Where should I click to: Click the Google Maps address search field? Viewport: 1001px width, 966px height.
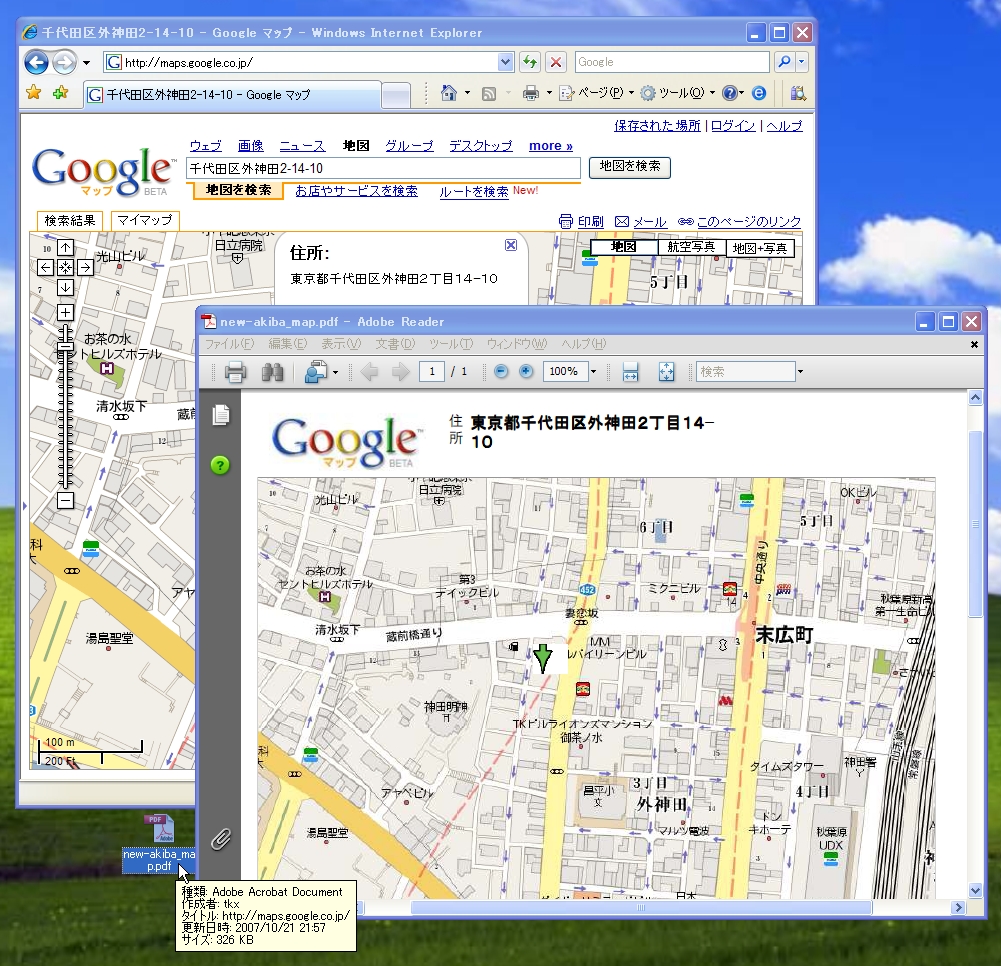click(383, 169)
